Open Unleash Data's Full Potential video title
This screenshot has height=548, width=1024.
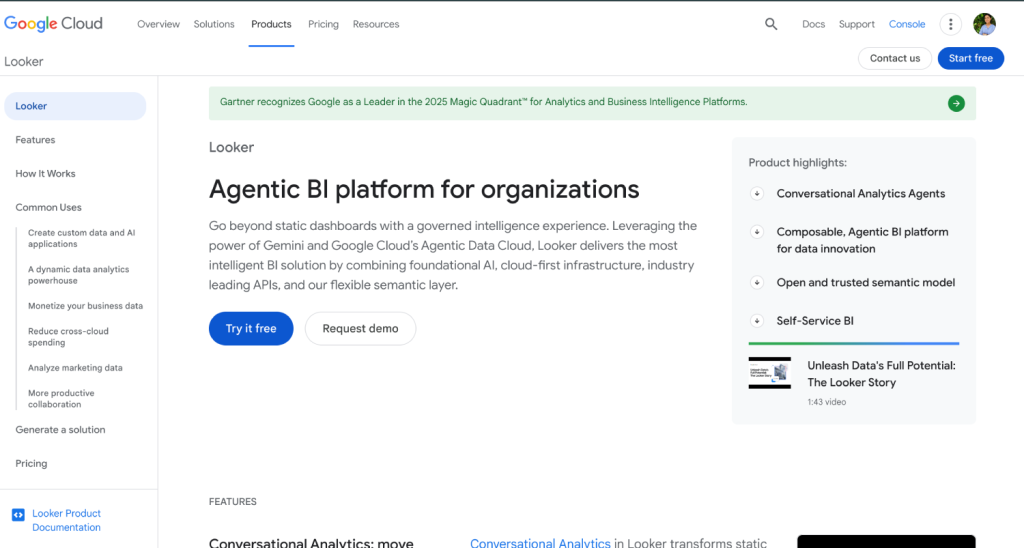[x=881, y=374]
